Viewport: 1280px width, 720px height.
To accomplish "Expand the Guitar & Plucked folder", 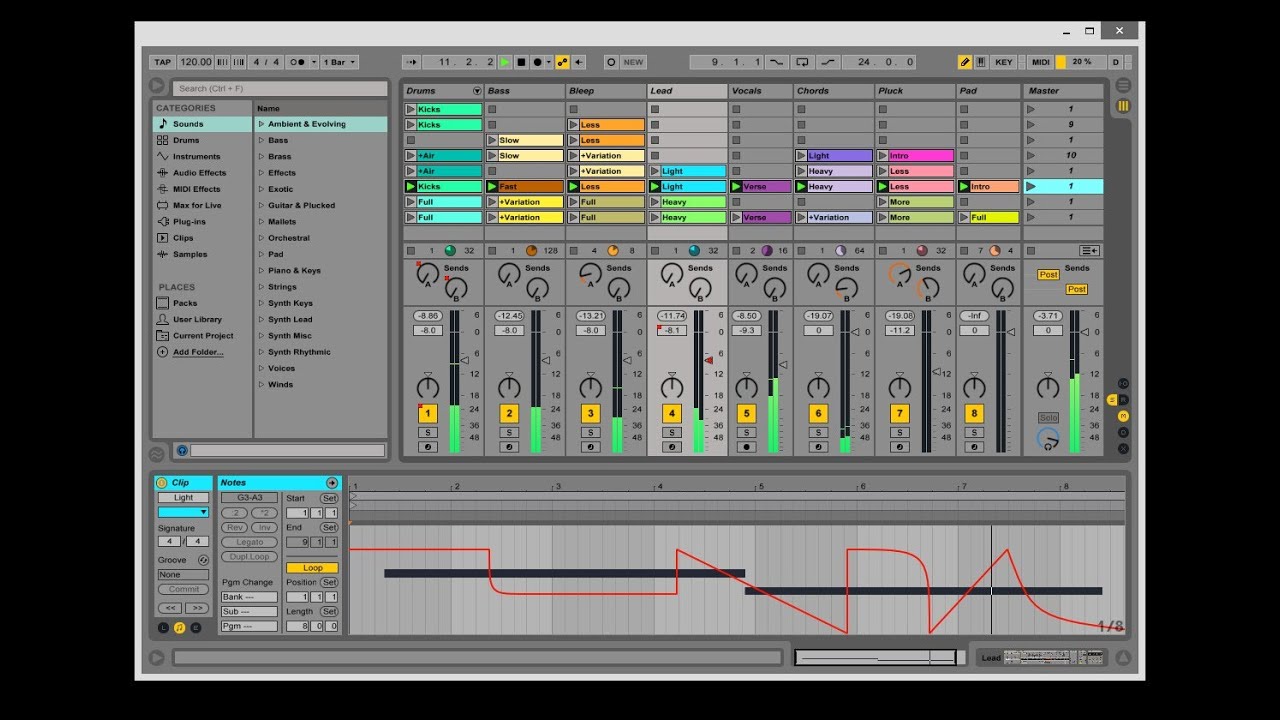I will coord(261,205).
